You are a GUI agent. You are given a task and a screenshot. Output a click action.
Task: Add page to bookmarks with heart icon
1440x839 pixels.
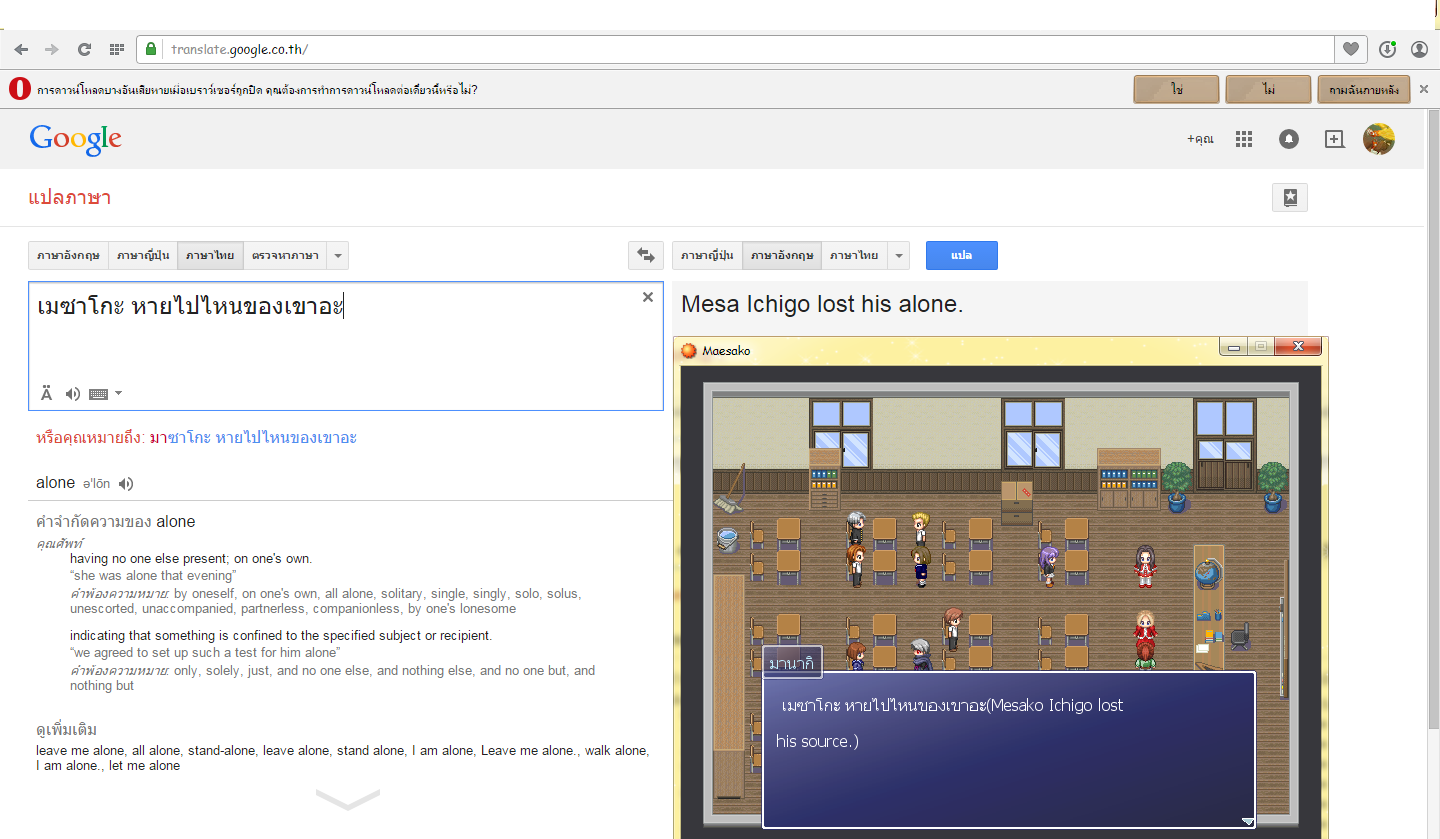point(1350,49)
